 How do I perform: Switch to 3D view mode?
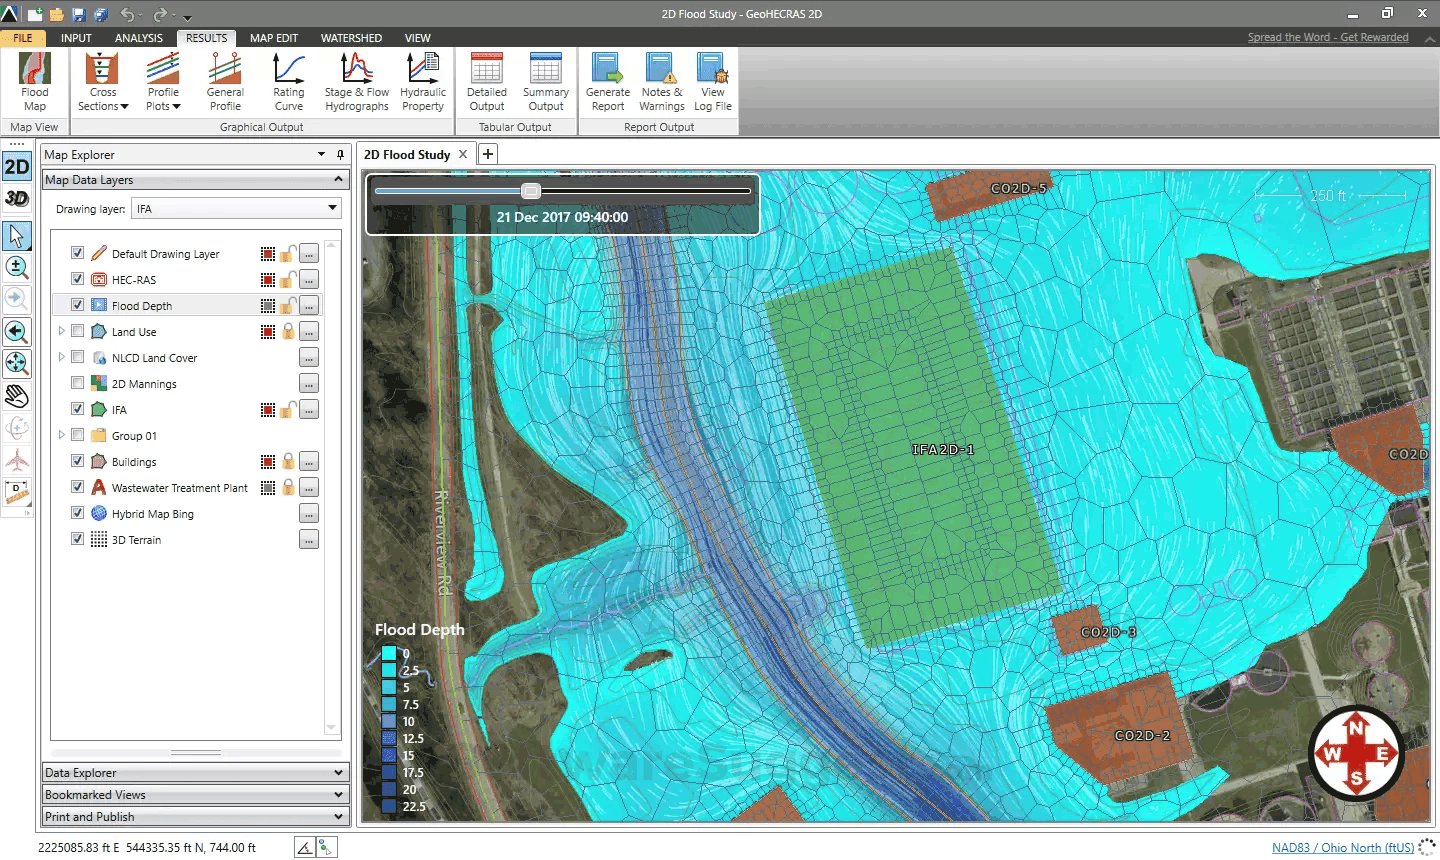[x=17, y=198]
